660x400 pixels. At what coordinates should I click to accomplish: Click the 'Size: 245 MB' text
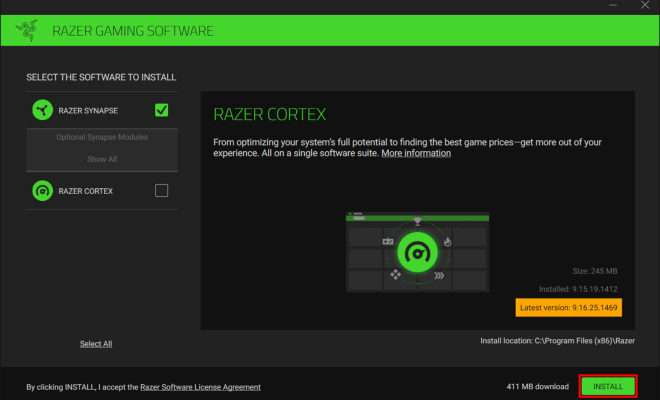[x=595, y=271]
